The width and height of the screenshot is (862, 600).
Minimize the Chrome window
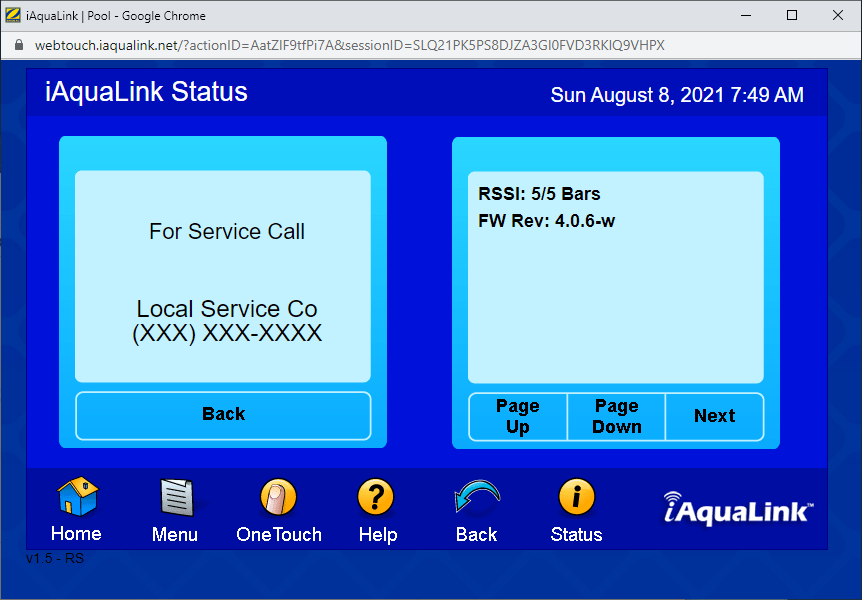(x=746, y=15)
